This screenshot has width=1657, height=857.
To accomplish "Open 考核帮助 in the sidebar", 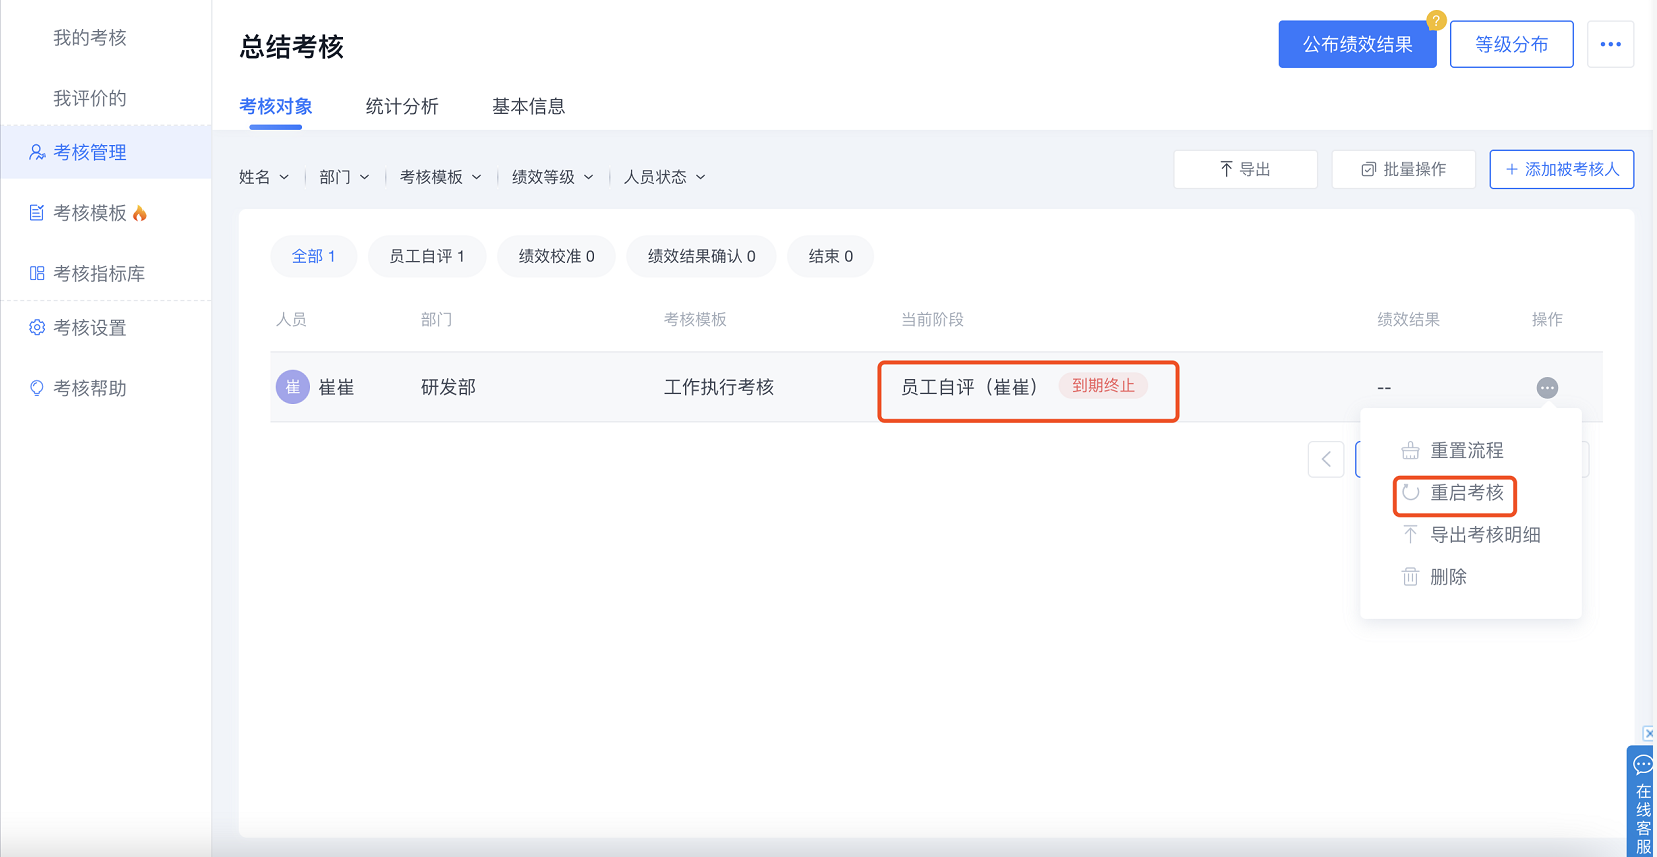I will pos(89,388).
